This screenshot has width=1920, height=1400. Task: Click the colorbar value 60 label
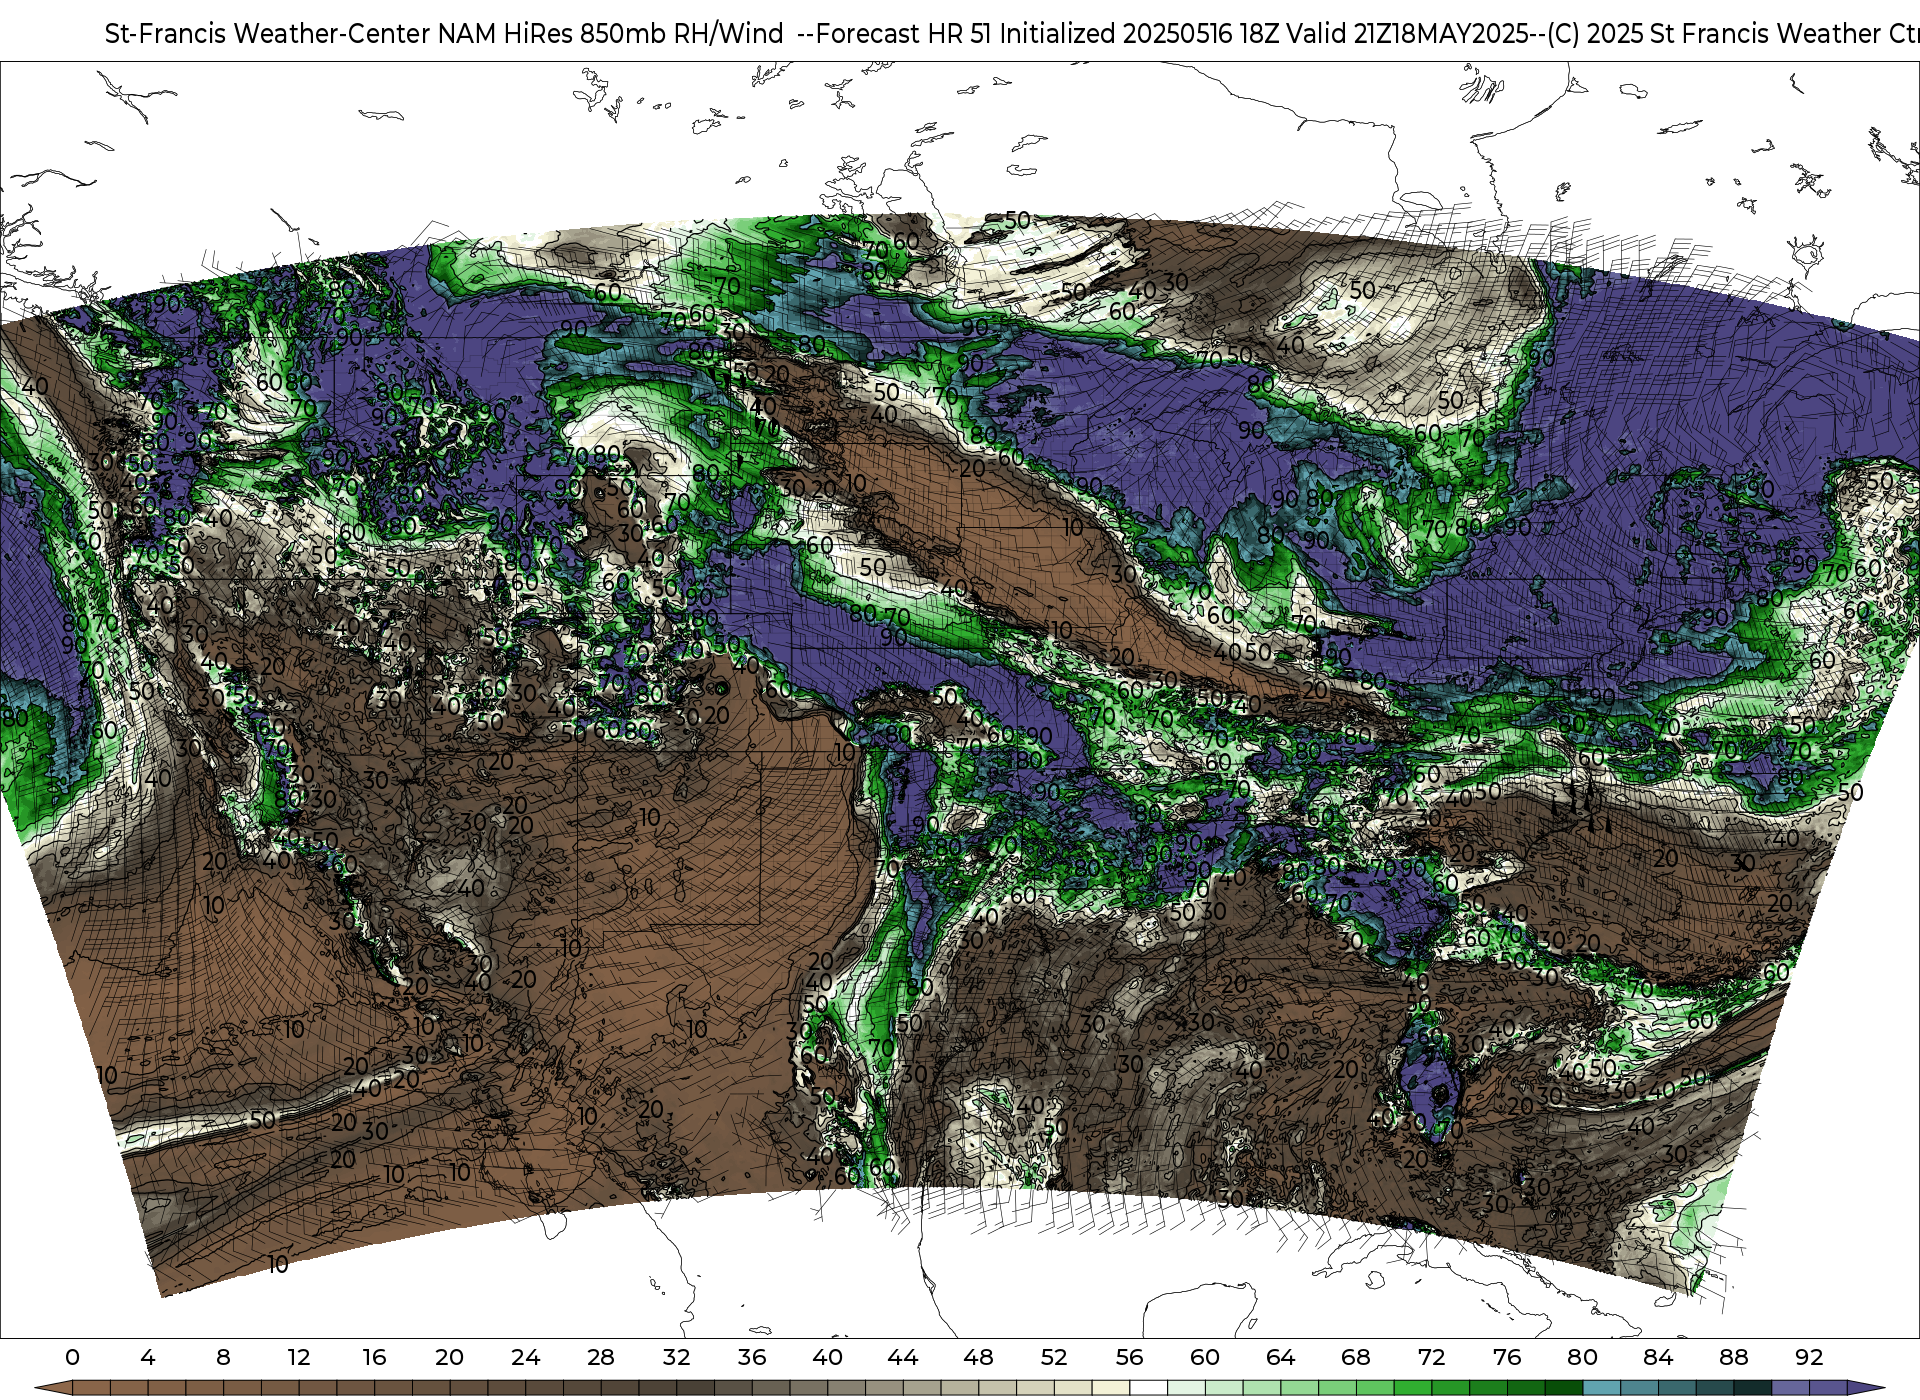pos(1205,1357)
